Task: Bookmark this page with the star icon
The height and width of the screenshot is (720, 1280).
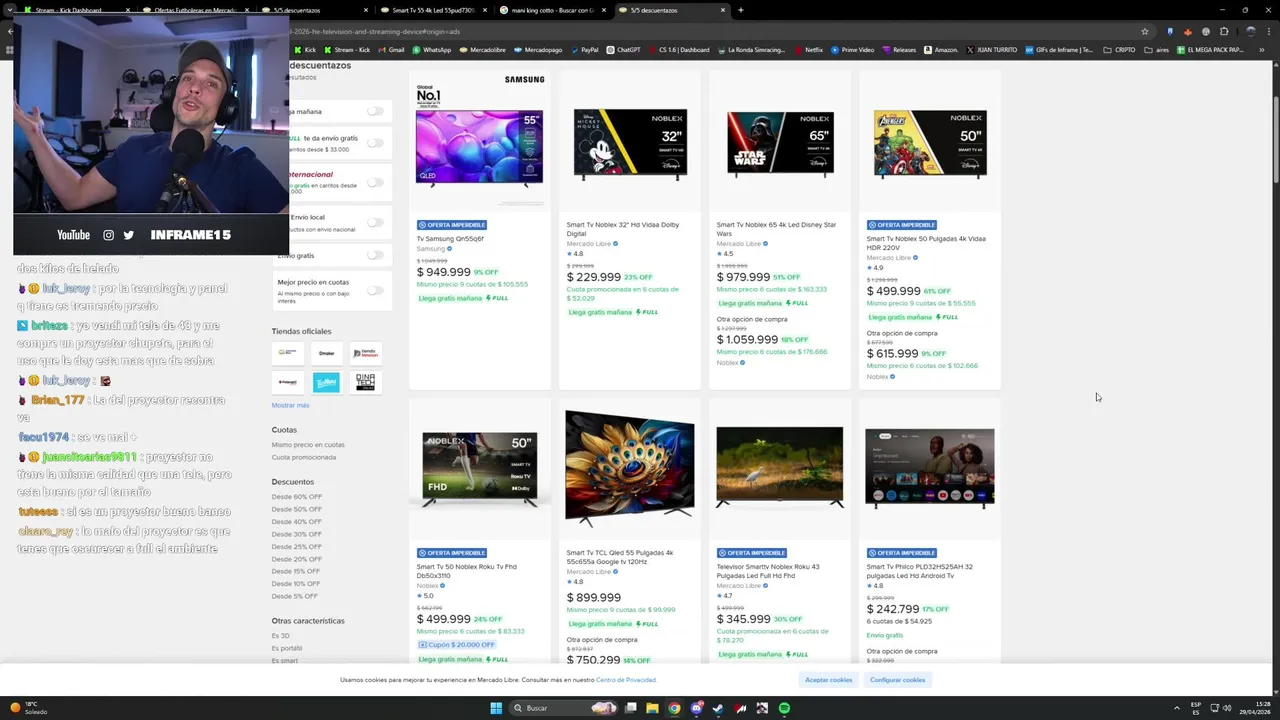Action: [x=1145, y=31]
